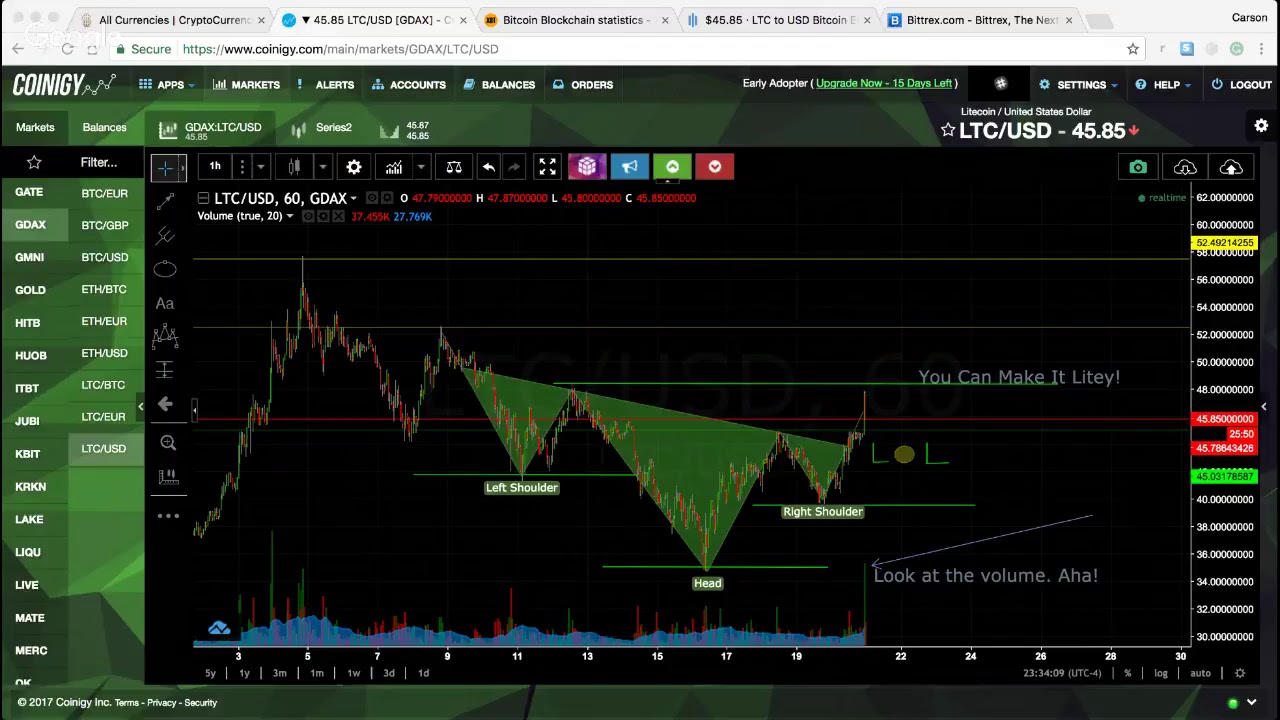Switch to the Balances sidebar tab
1280x720 pixels.
pyautogui.click(x=104, y=127)
